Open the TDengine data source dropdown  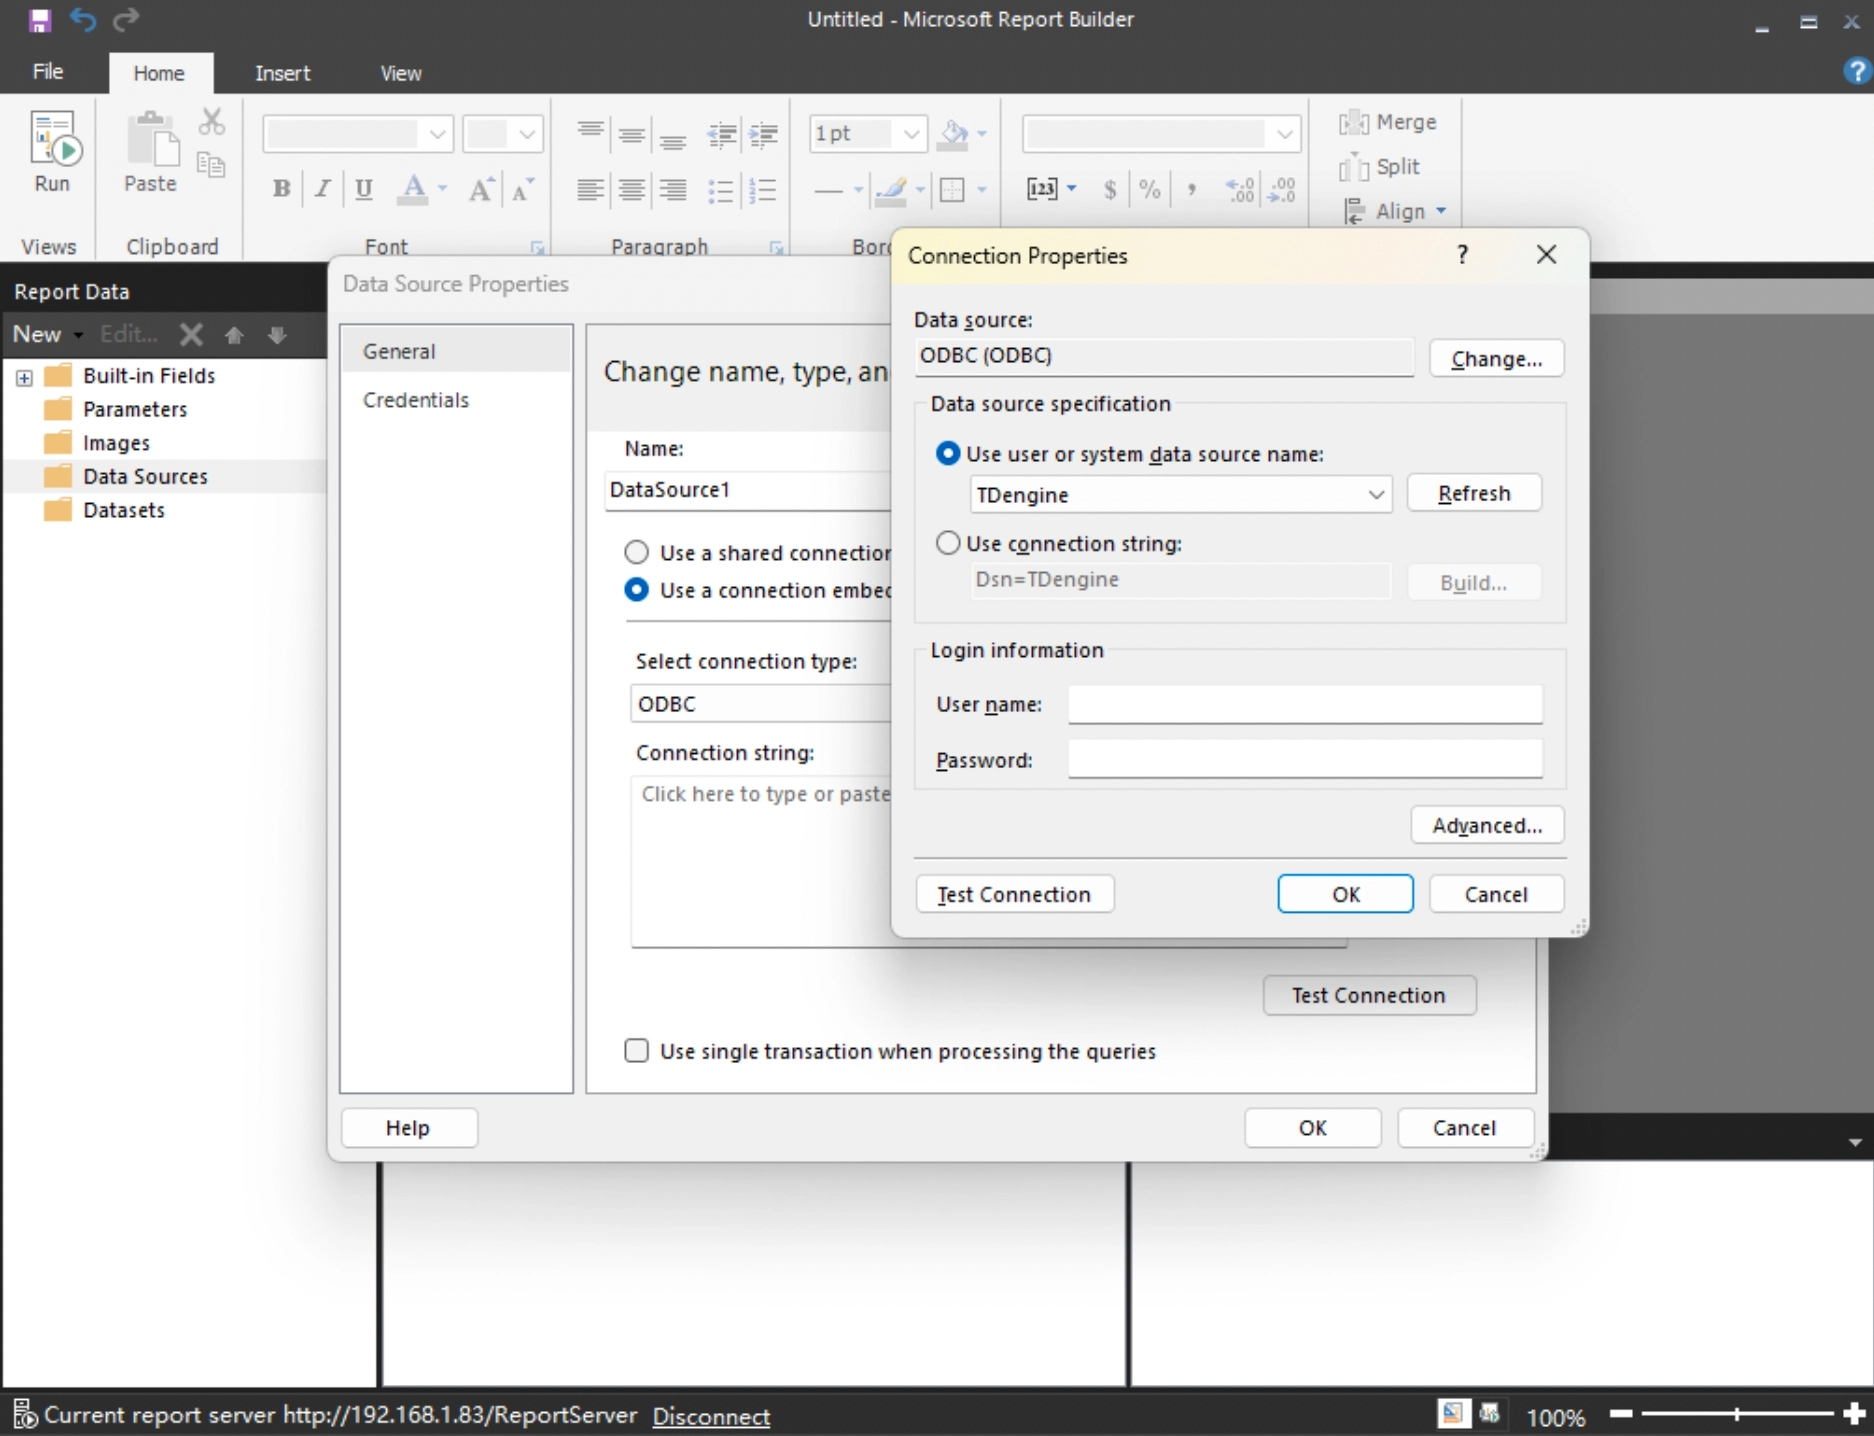(x=1376, y=495)
